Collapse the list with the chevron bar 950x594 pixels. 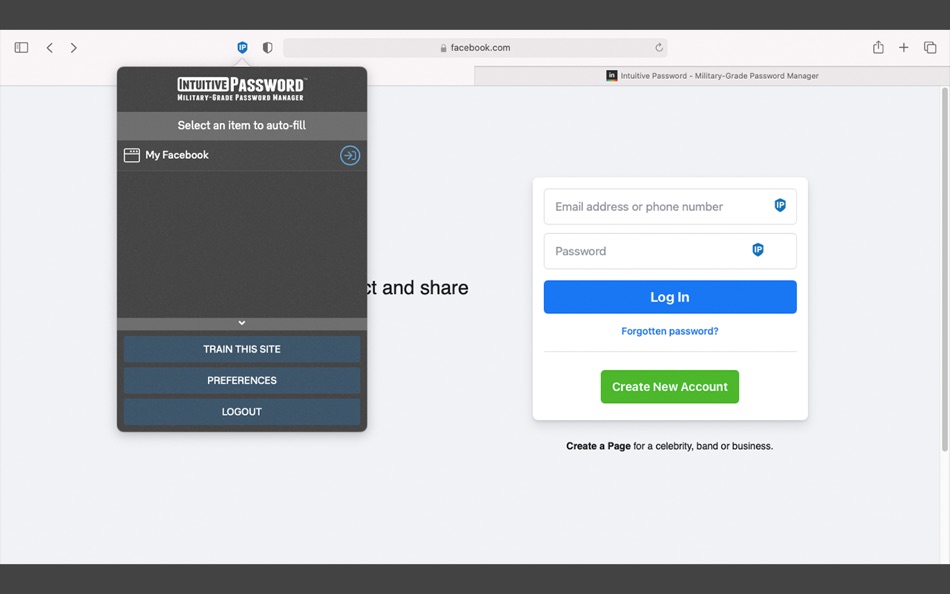point(242,323)
